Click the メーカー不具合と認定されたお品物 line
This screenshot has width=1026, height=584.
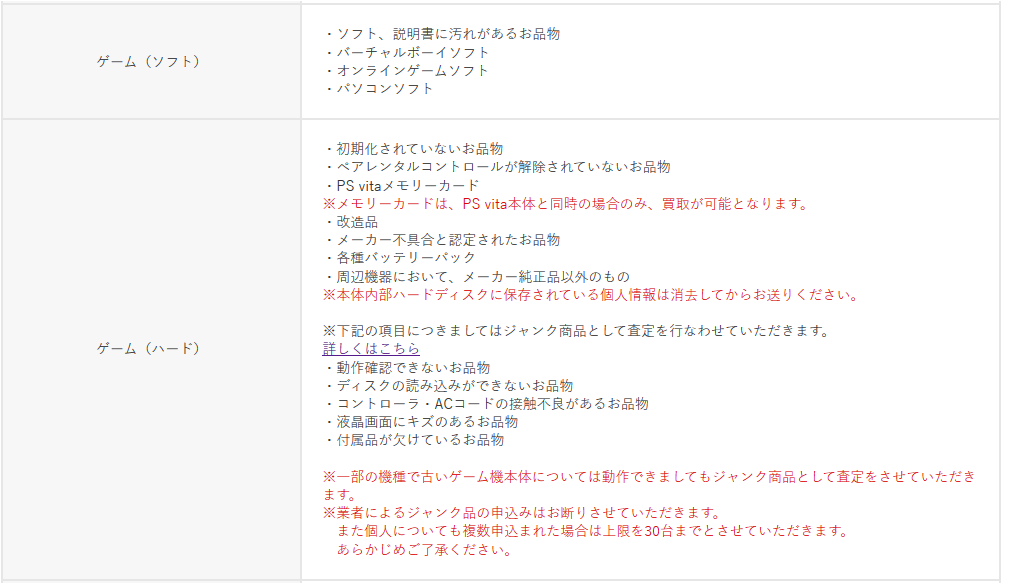click(x=442, y=240)
